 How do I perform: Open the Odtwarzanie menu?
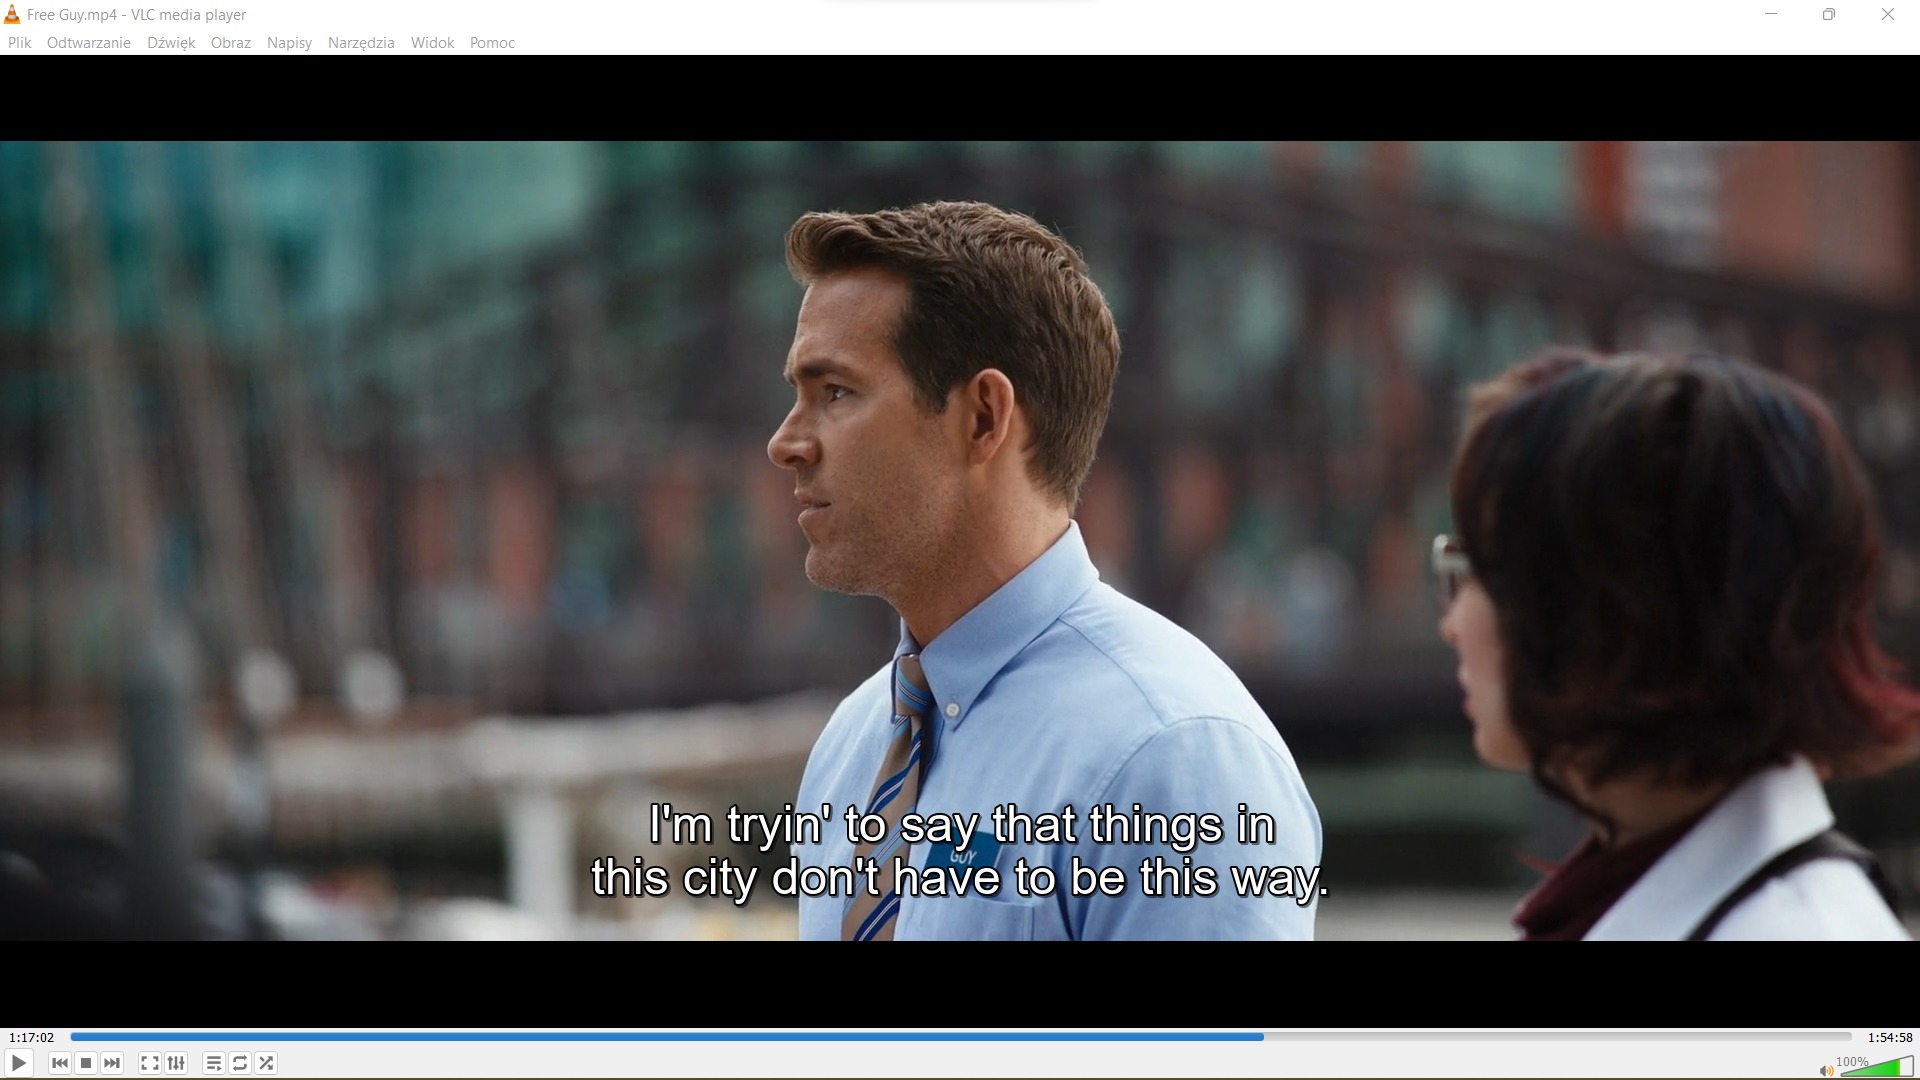[89, 43]
